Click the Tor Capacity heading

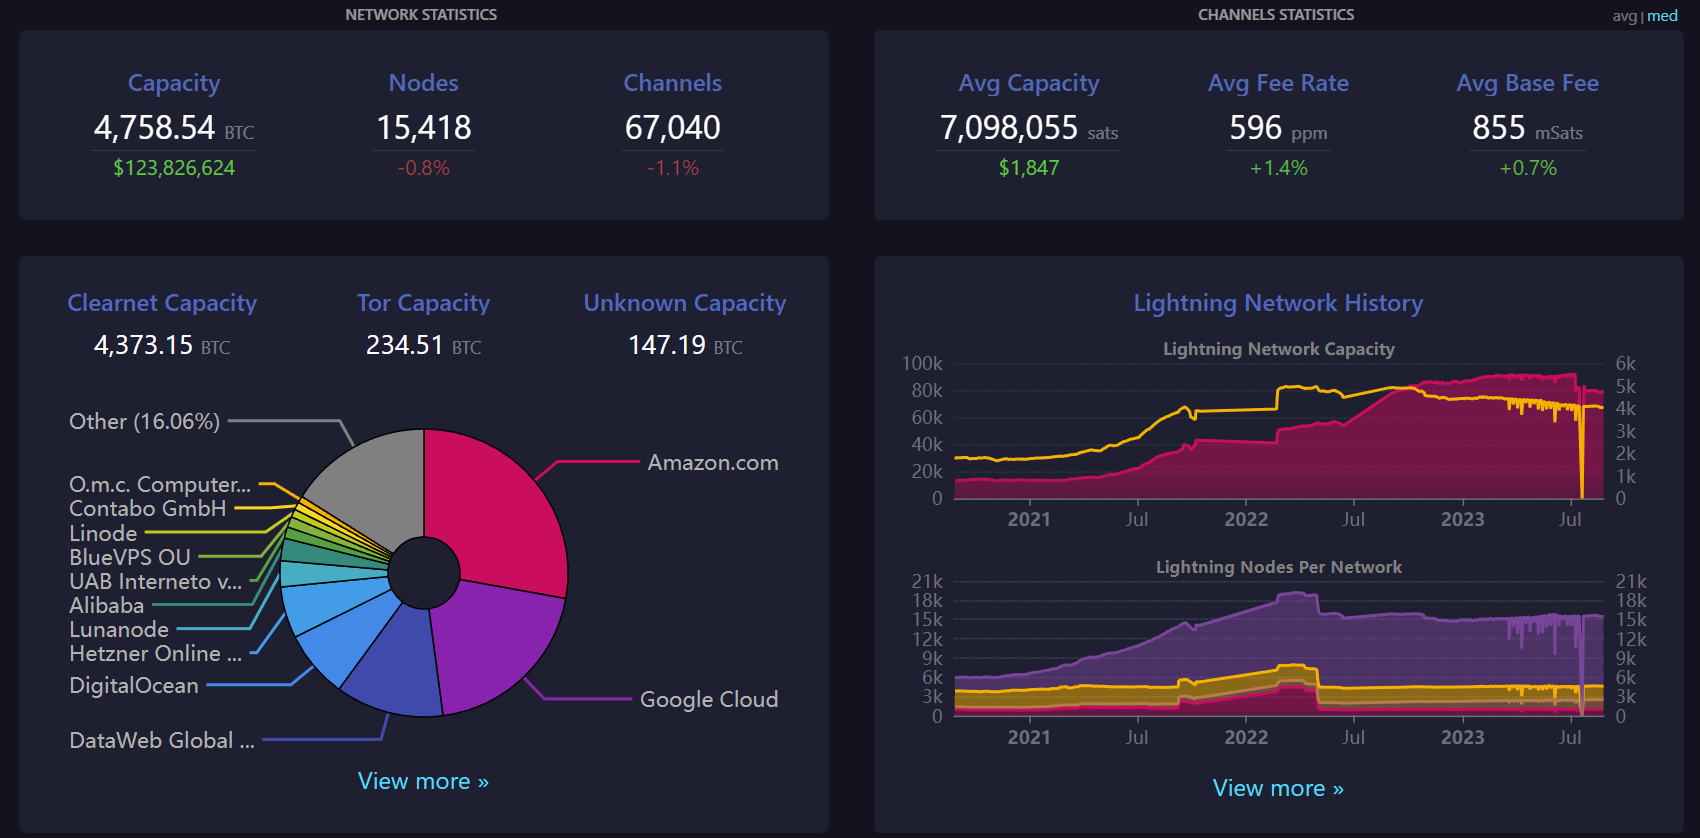point(423,303)
